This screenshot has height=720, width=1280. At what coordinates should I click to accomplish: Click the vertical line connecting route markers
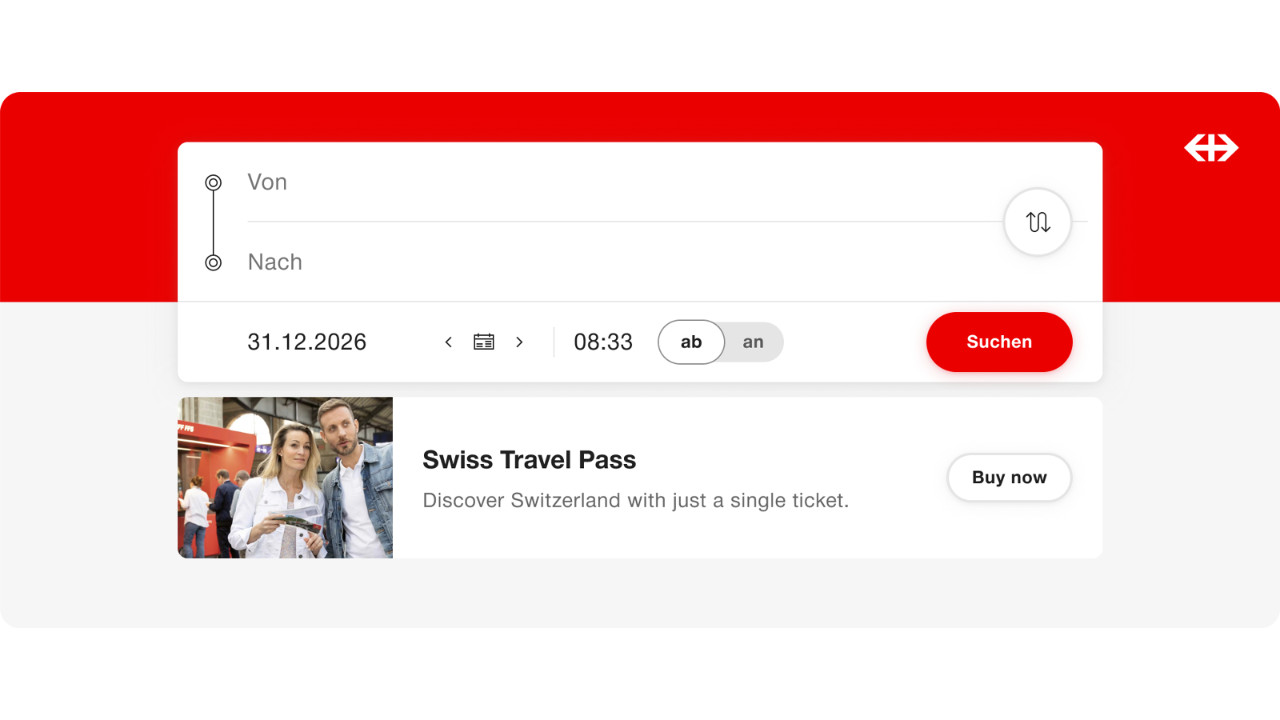pos(213,222)
